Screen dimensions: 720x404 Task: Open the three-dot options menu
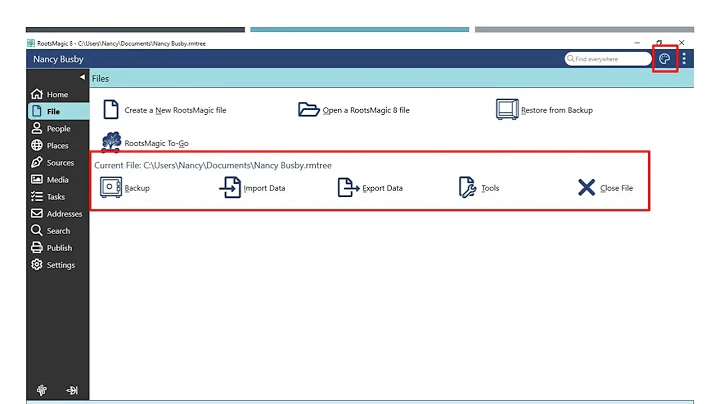pyautogui.click(x=684, y=59)
